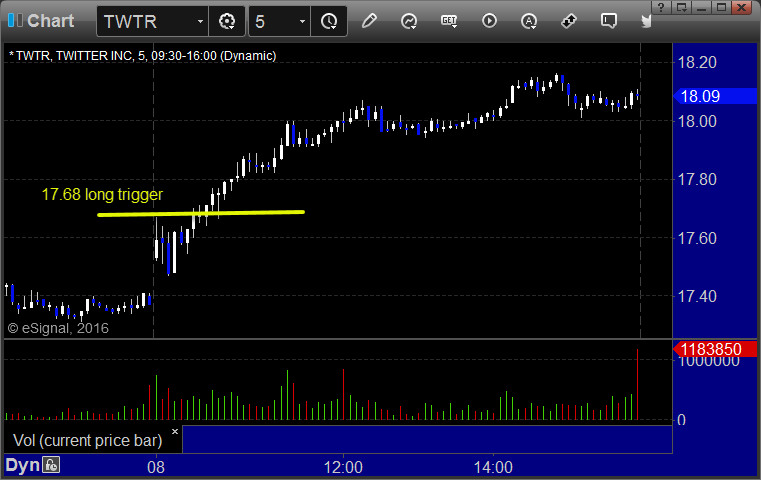Open the chart comment bubble icon
Viewport: 761px width, 480px height.
click(x=609, y=21)
